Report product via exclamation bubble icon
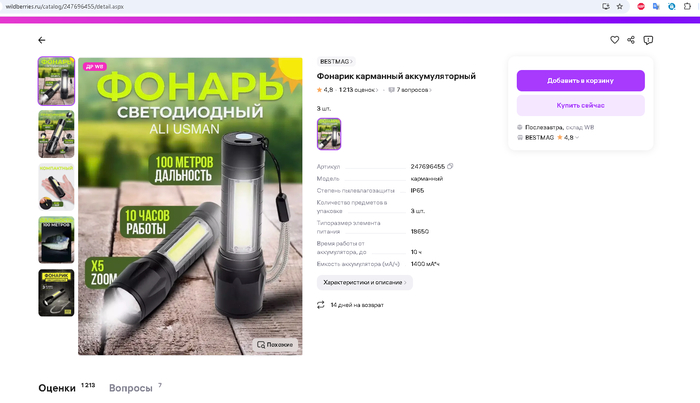This screenshot has width=700, height=403. coord(648,40)
